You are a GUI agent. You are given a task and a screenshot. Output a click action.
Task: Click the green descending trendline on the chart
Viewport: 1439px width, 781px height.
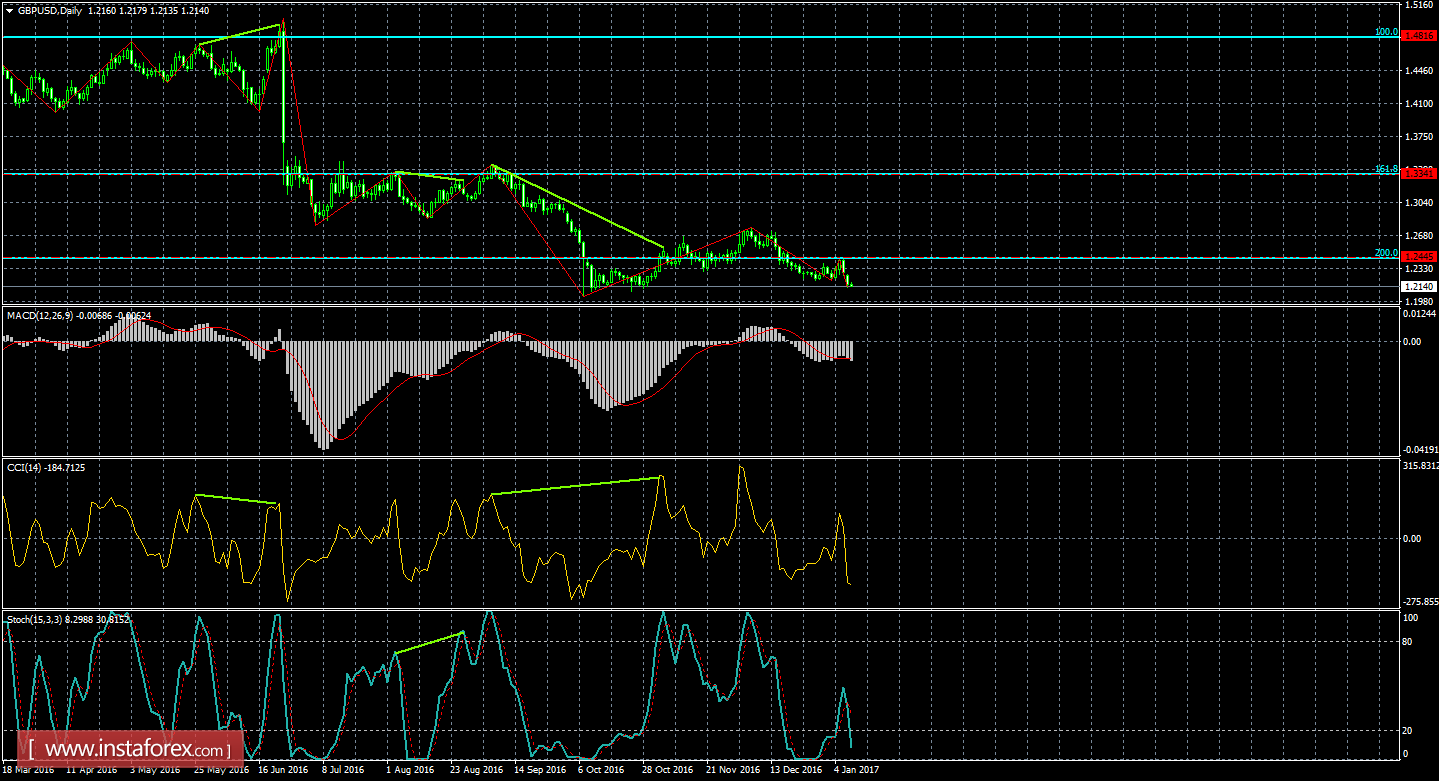click(x=580, y=205)
